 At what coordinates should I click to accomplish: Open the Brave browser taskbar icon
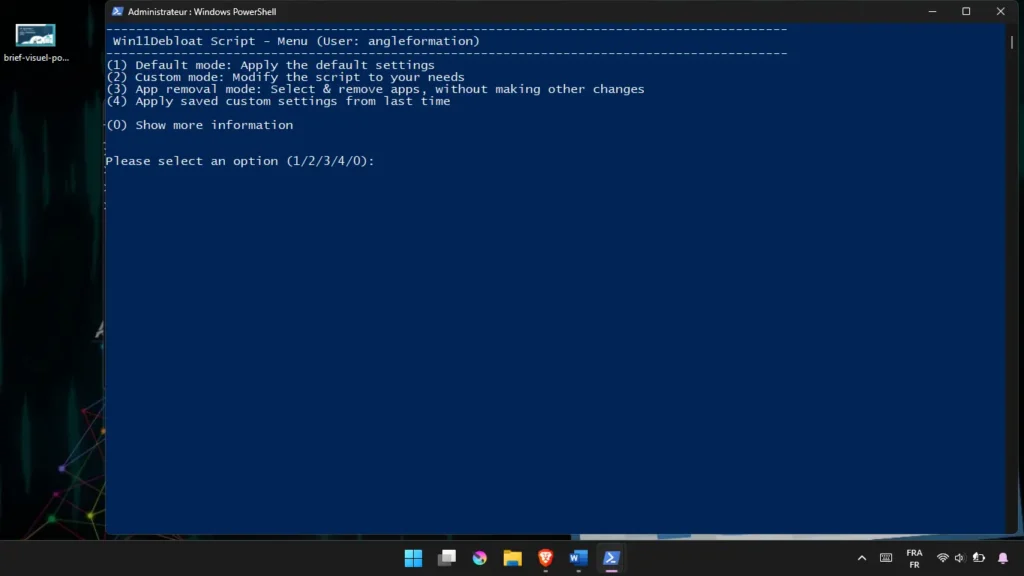[x=545, y=558]
